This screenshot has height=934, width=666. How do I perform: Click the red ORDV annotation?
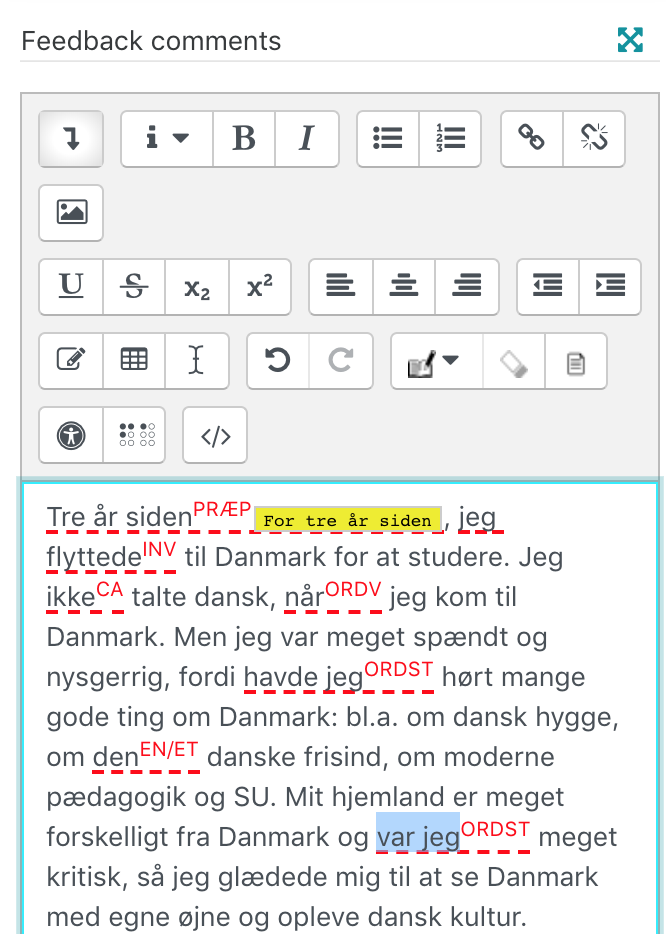(353, 589)
